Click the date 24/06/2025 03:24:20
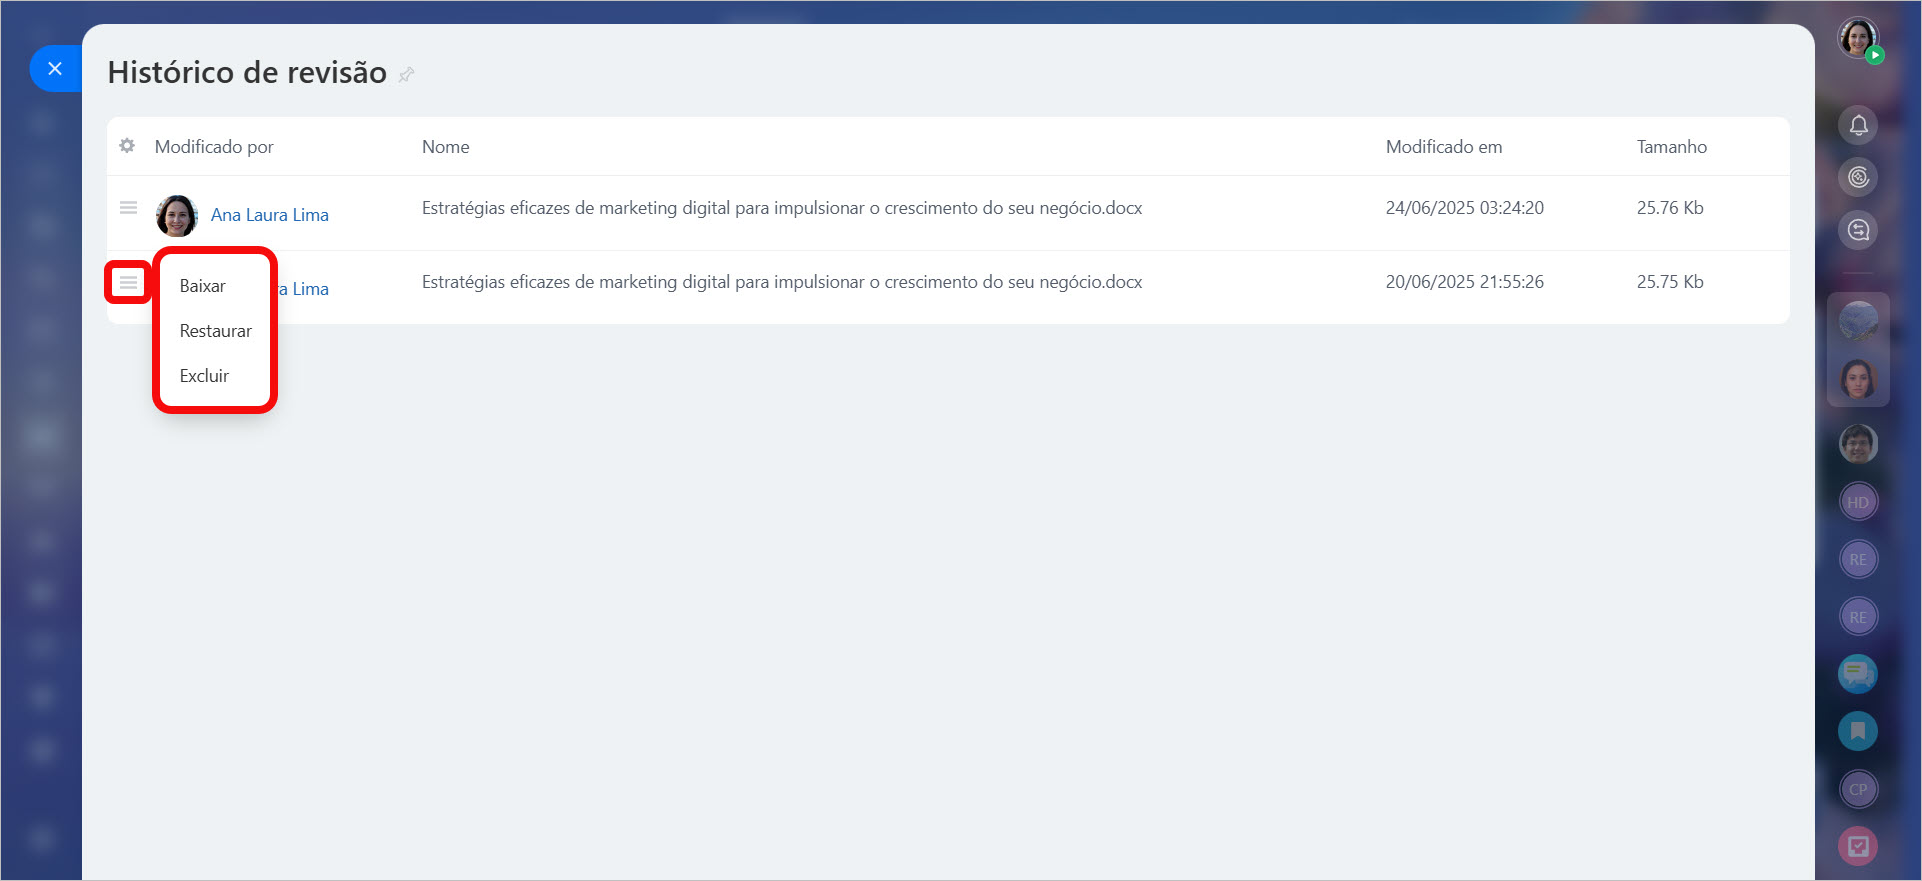 pos(1465,208)
